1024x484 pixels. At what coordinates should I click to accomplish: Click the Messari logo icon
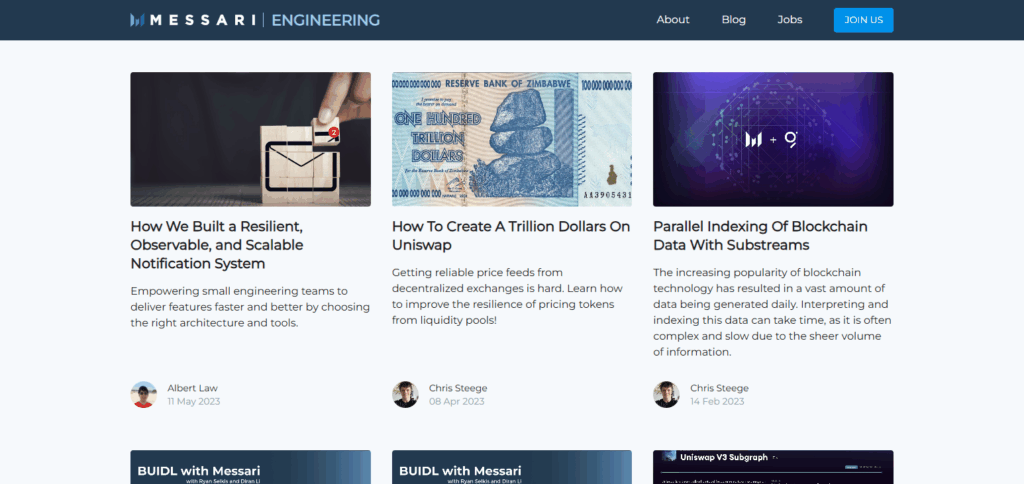[136, 20]
